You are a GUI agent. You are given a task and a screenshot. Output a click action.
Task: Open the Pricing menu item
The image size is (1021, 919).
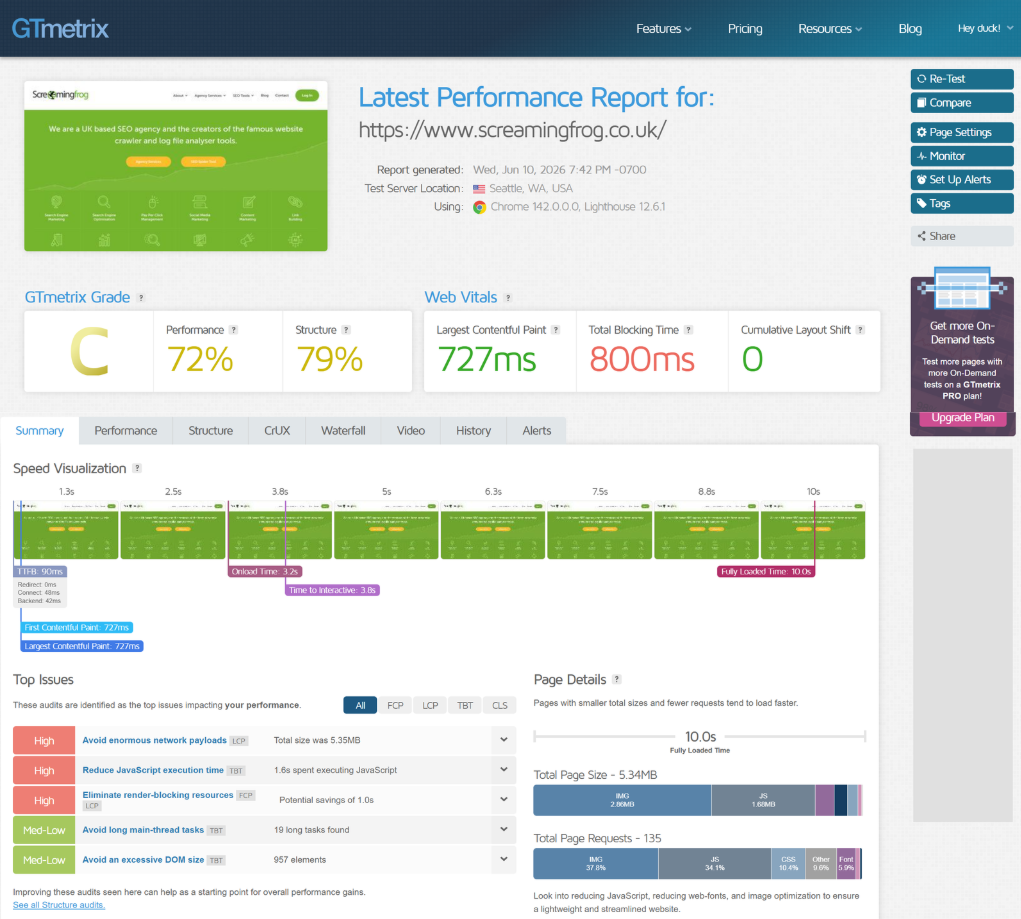tap(745, 29)
